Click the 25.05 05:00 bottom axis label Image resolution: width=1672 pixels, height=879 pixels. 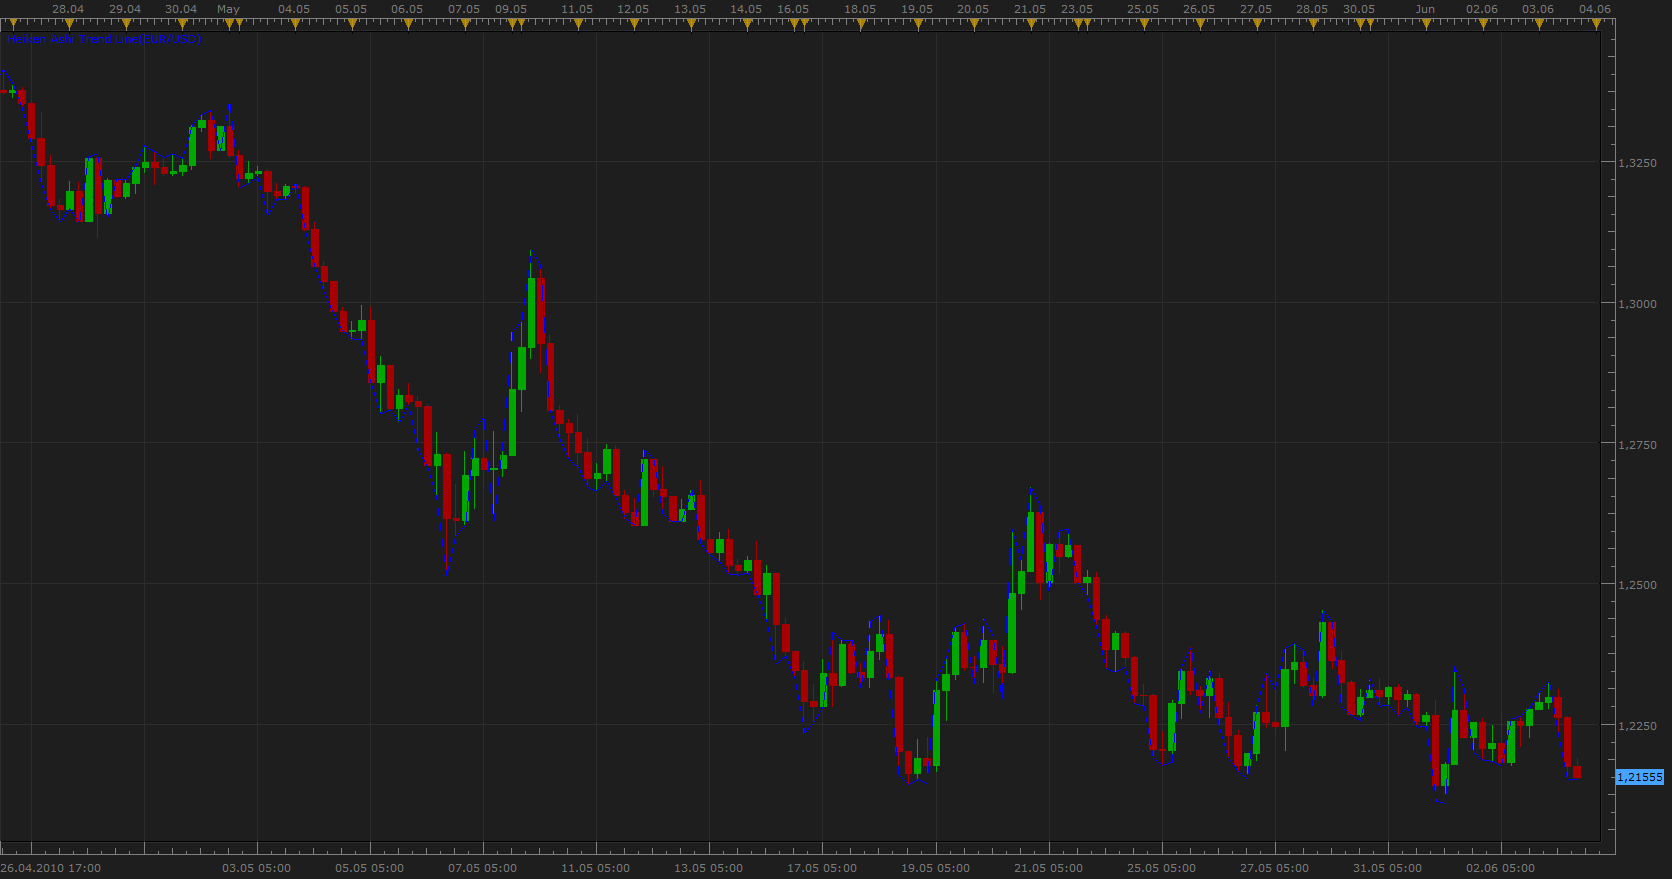pos(1161,868)
